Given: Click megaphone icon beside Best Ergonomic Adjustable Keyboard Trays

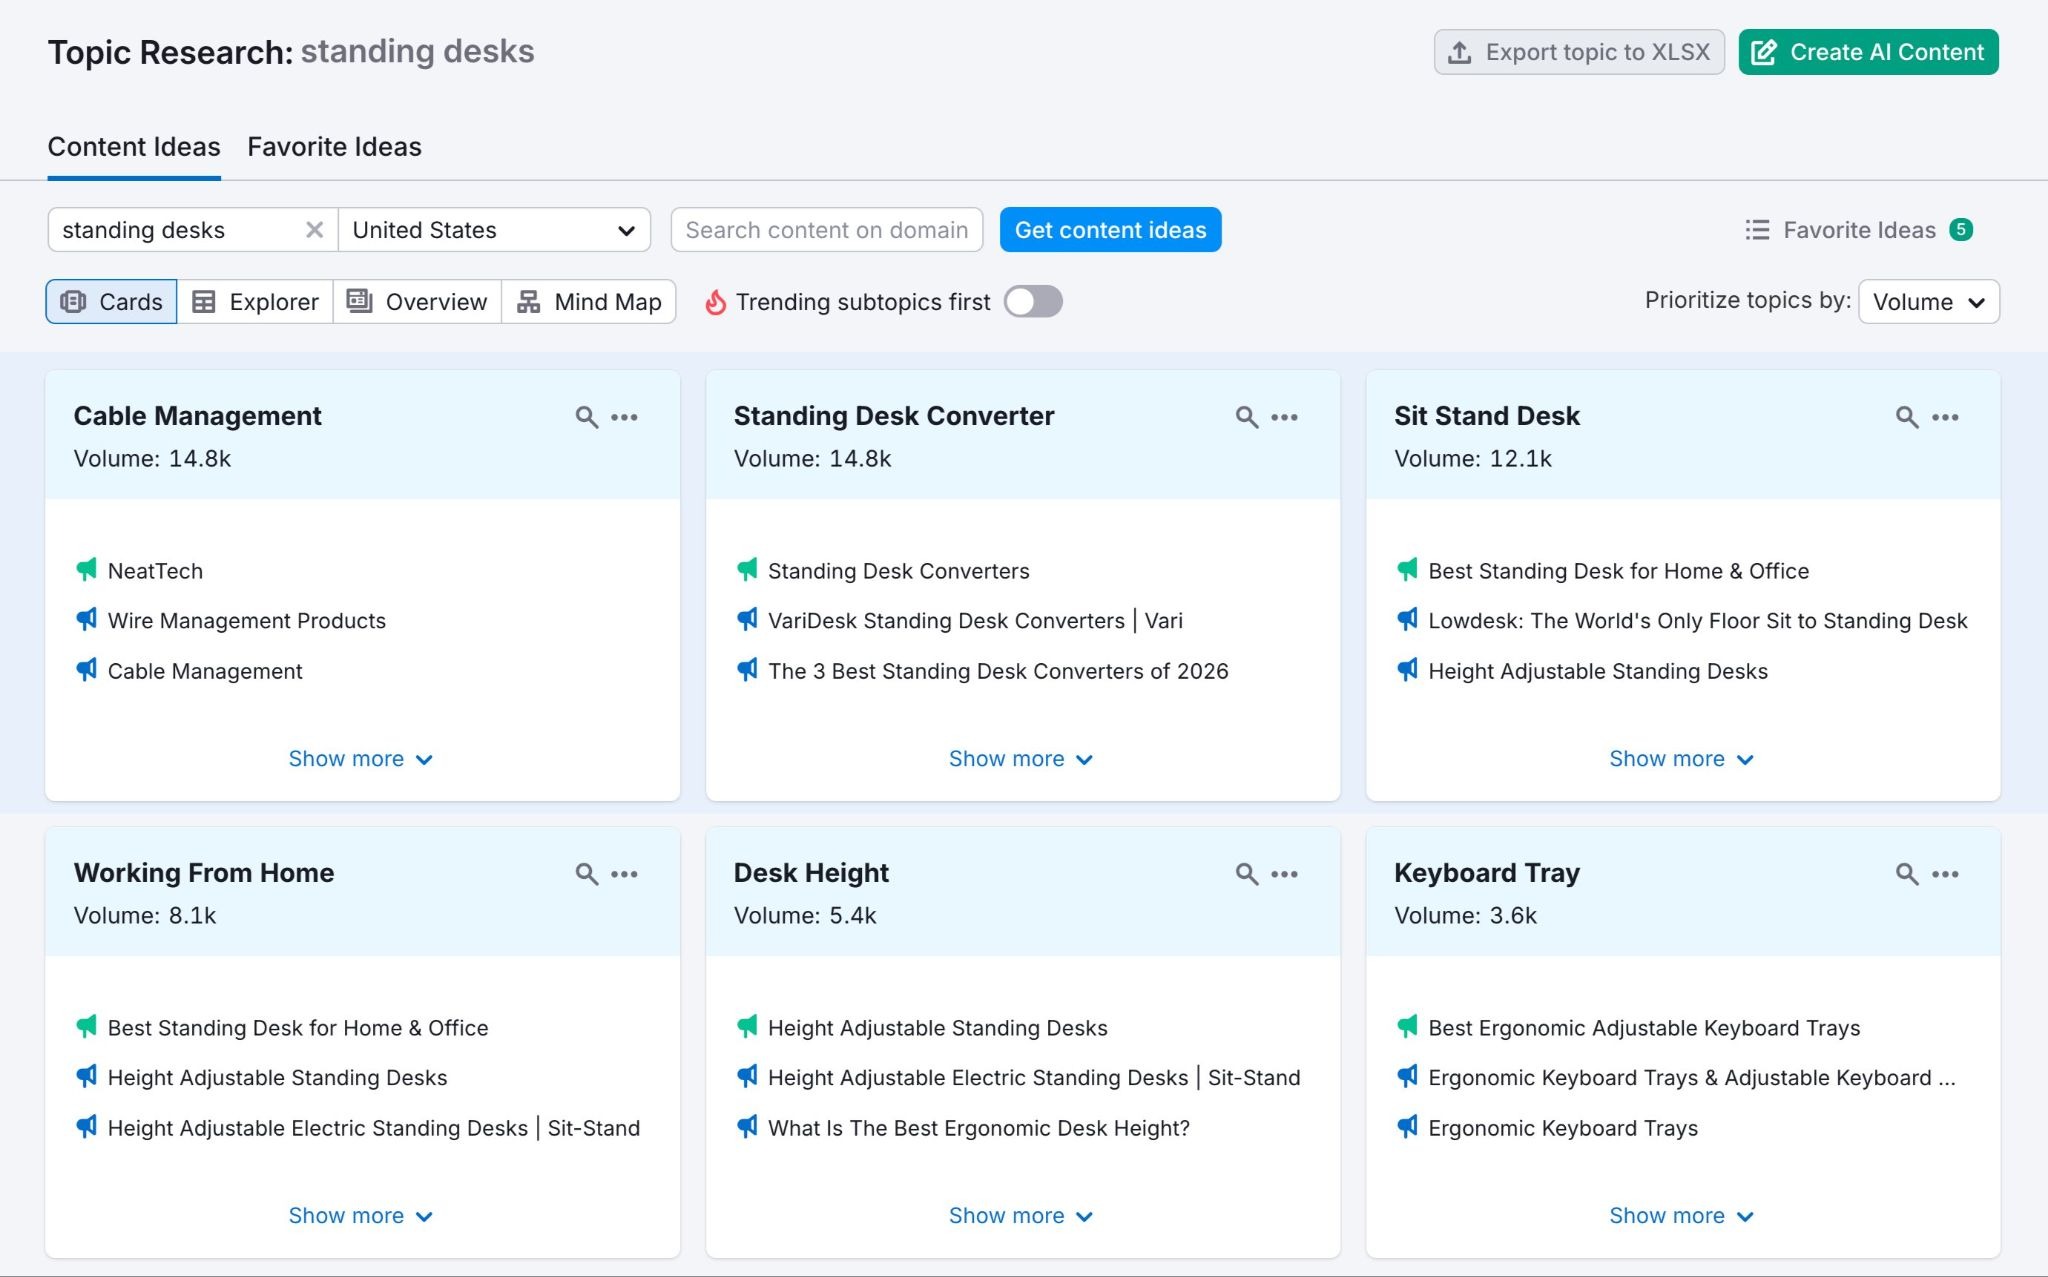Looking at the screenshot, I should point(1407,1027).
